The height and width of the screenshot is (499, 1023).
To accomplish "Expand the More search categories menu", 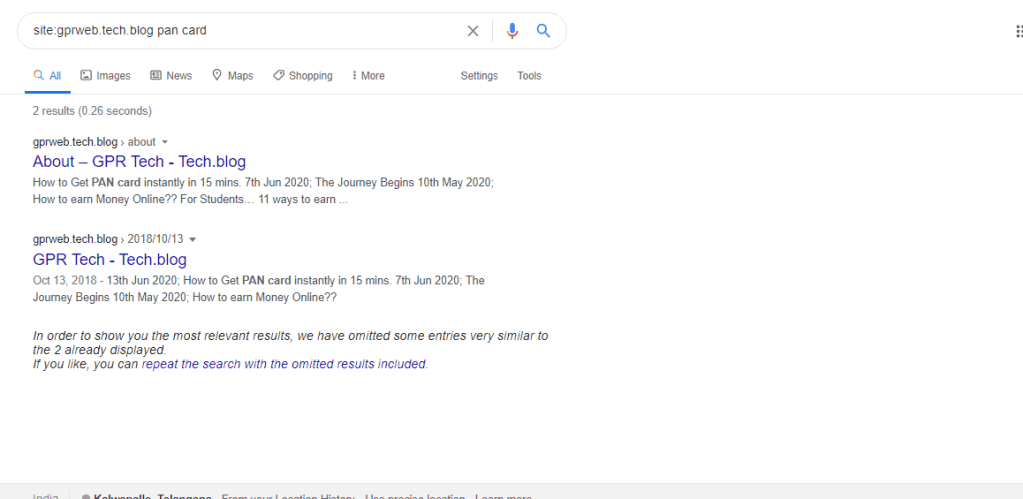I will 368,76.
